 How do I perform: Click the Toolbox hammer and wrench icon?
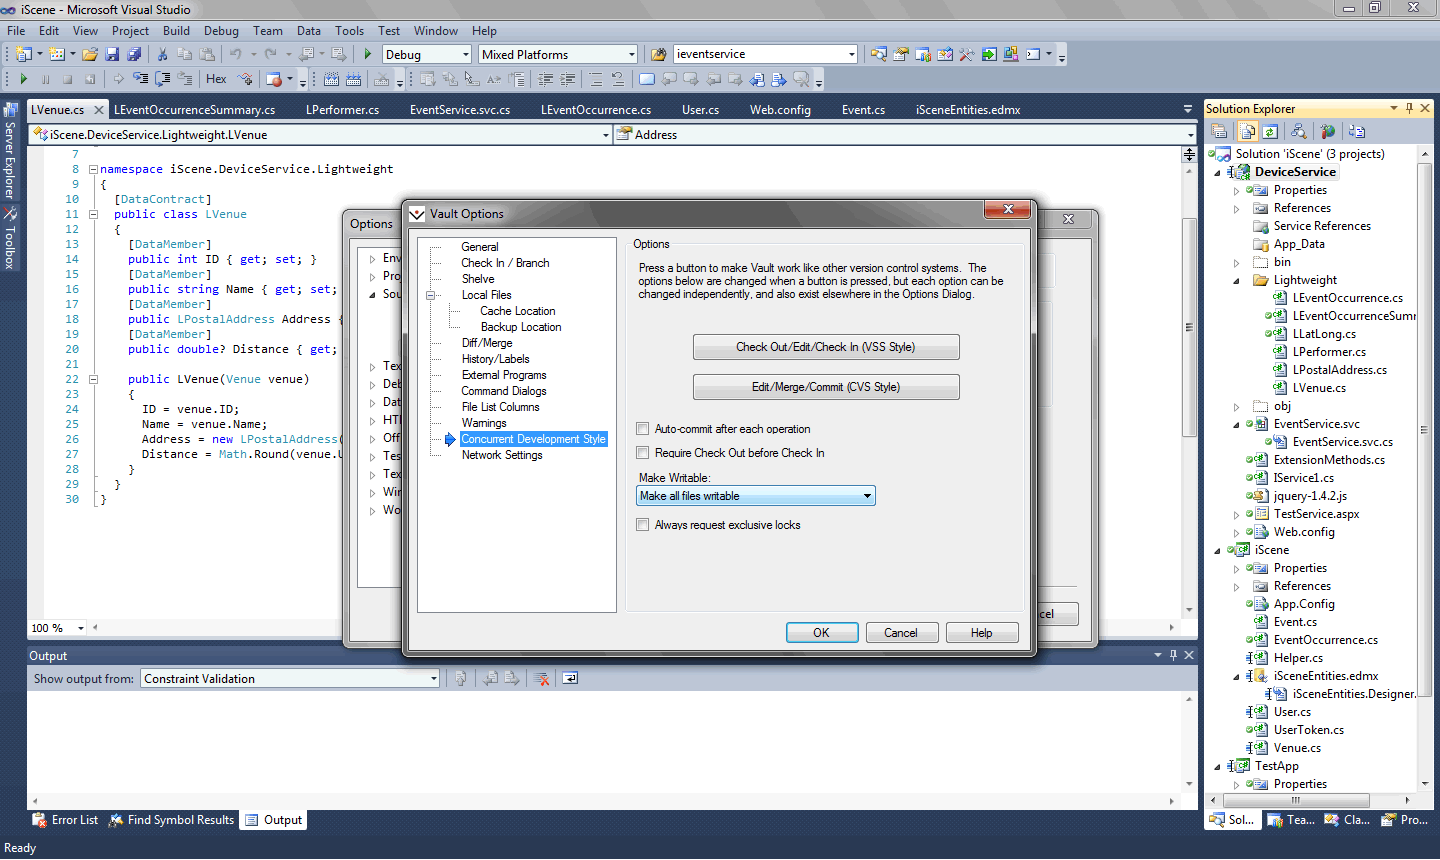point(966,54)
